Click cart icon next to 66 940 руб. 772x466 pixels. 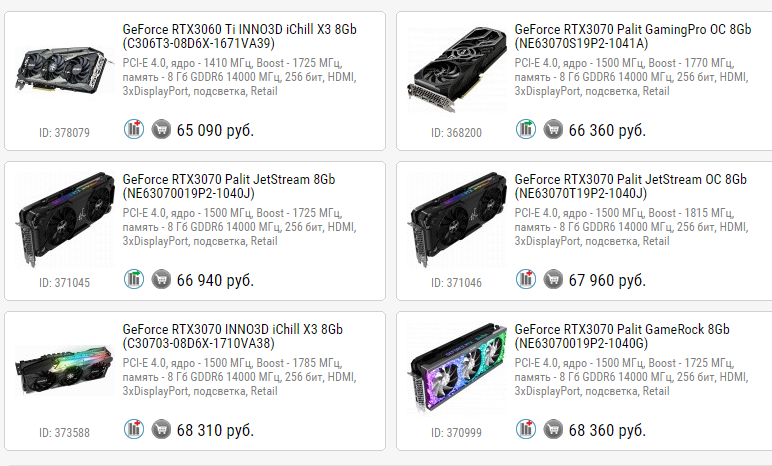pos(160,279)
